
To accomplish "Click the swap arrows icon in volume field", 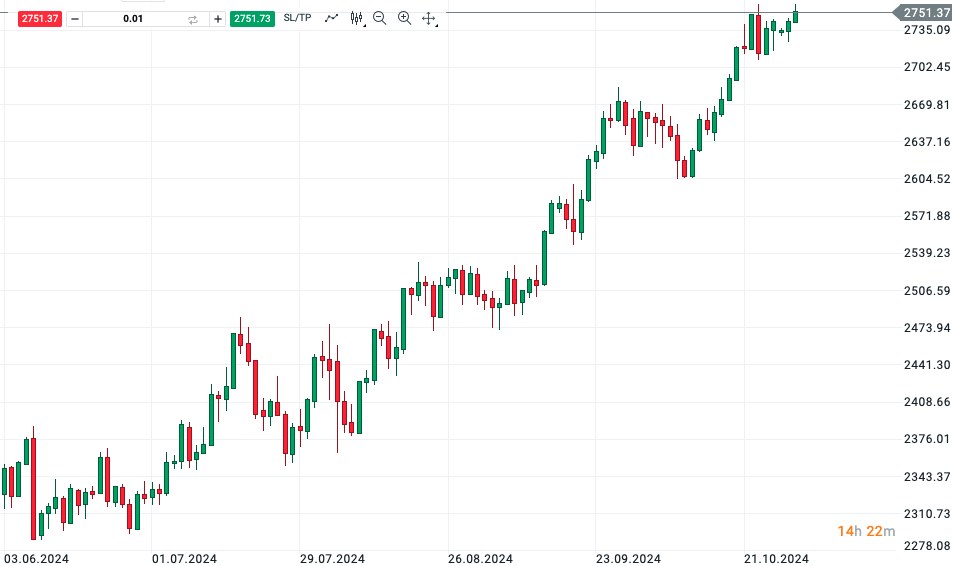I will click(193, 19).
